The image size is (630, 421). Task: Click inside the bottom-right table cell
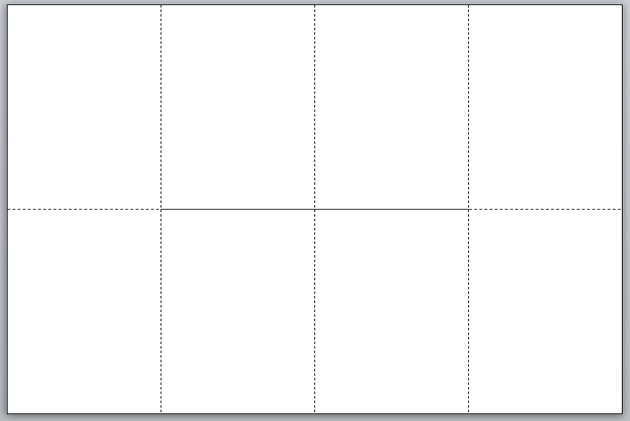point(545,311)
